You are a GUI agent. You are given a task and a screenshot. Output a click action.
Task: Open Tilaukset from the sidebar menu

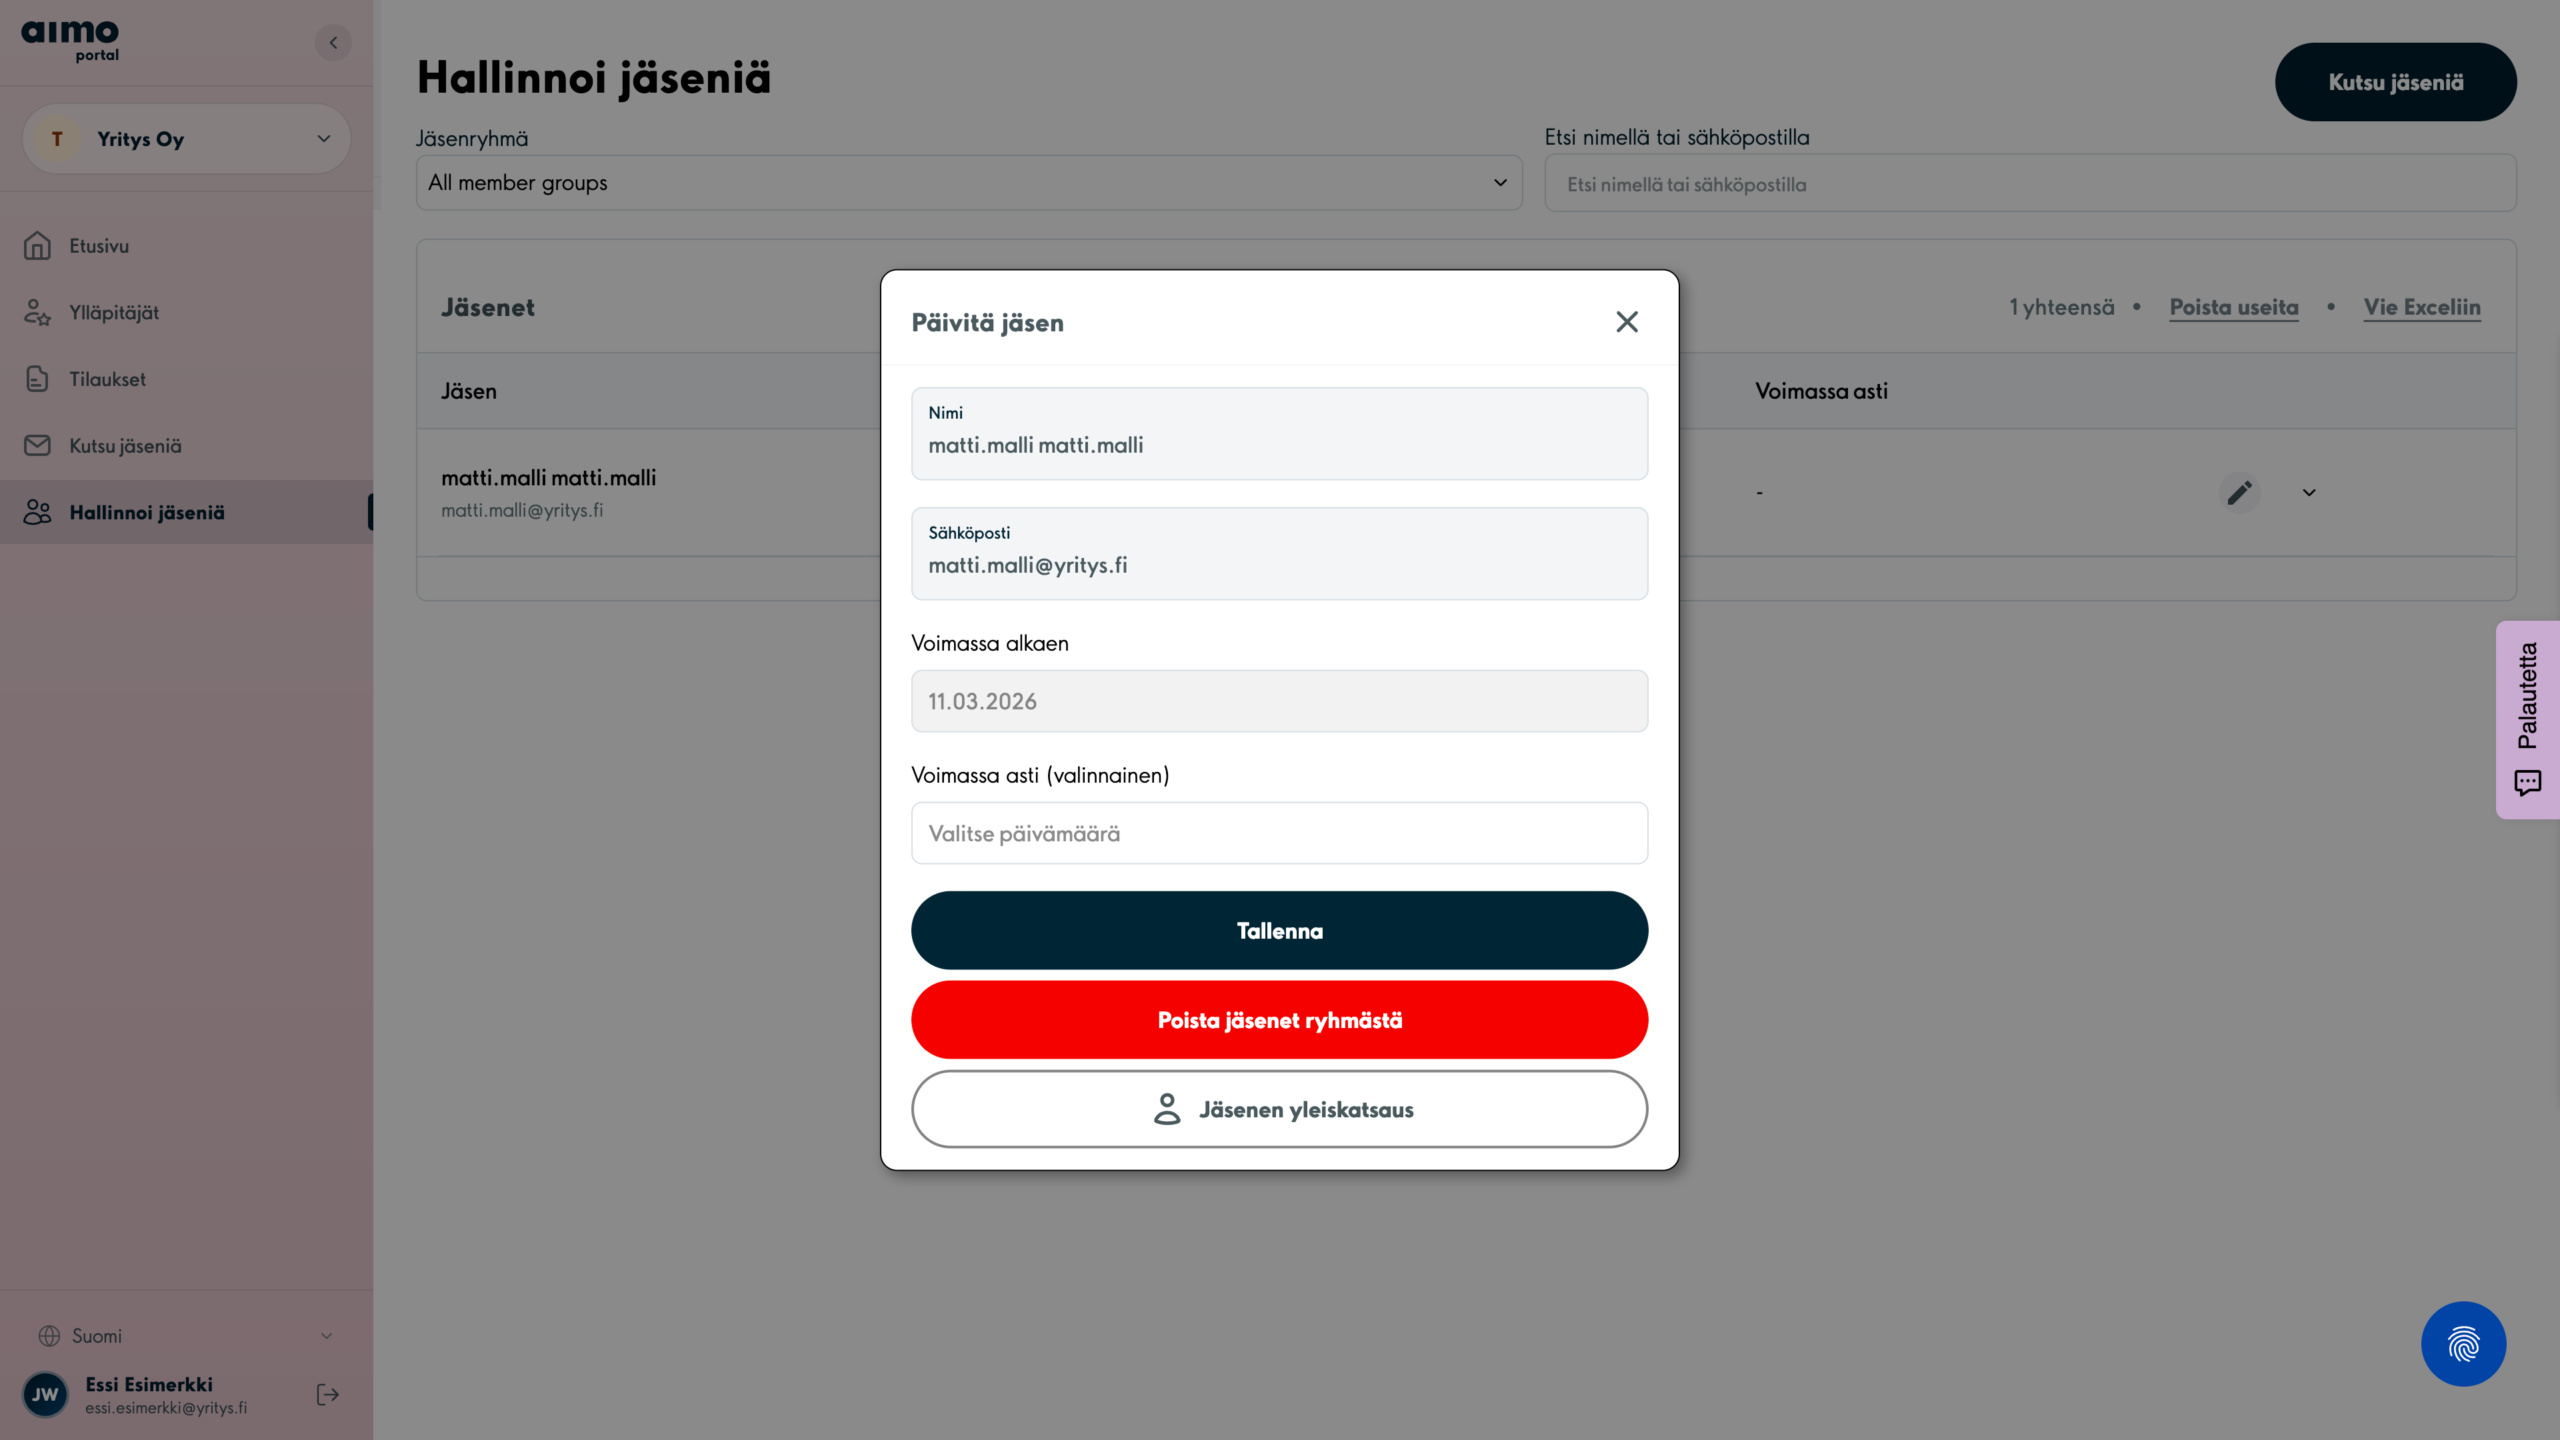[x=107, y=380]
